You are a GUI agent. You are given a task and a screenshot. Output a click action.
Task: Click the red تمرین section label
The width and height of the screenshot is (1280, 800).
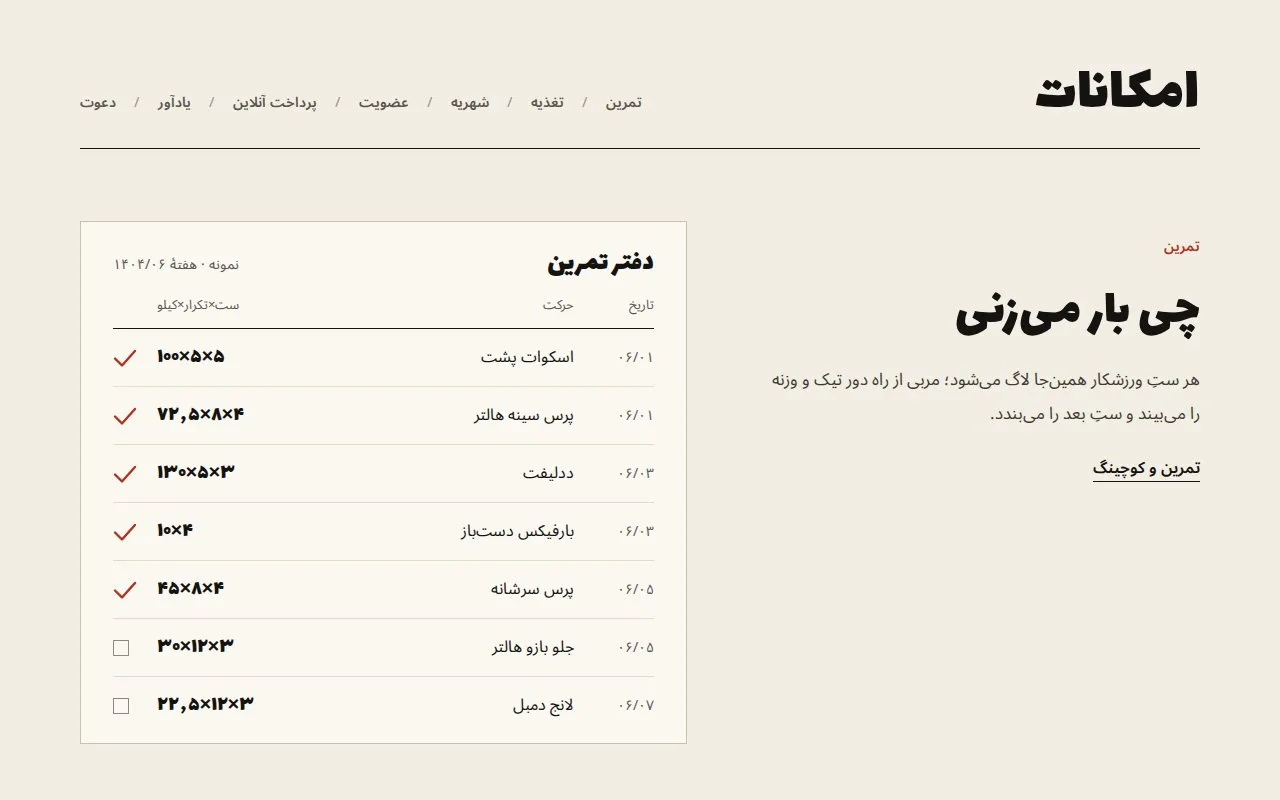1181,246
